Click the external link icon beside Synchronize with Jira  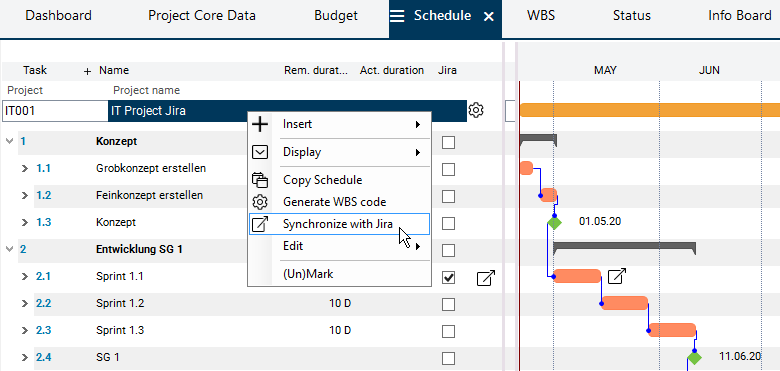[x=260, y=224]
